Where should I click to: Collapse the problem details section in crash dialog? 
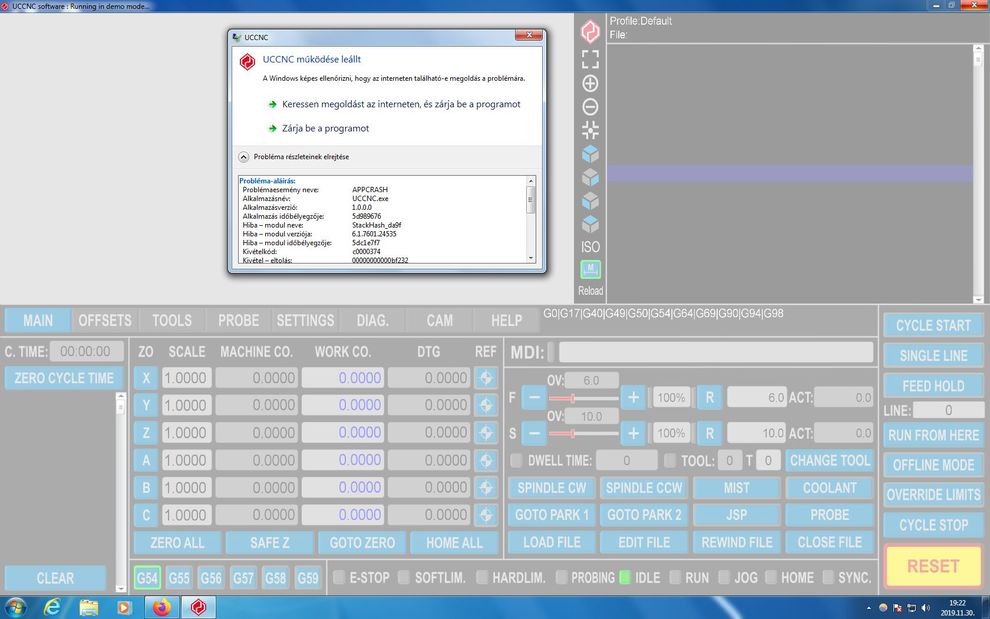[243, 157]
